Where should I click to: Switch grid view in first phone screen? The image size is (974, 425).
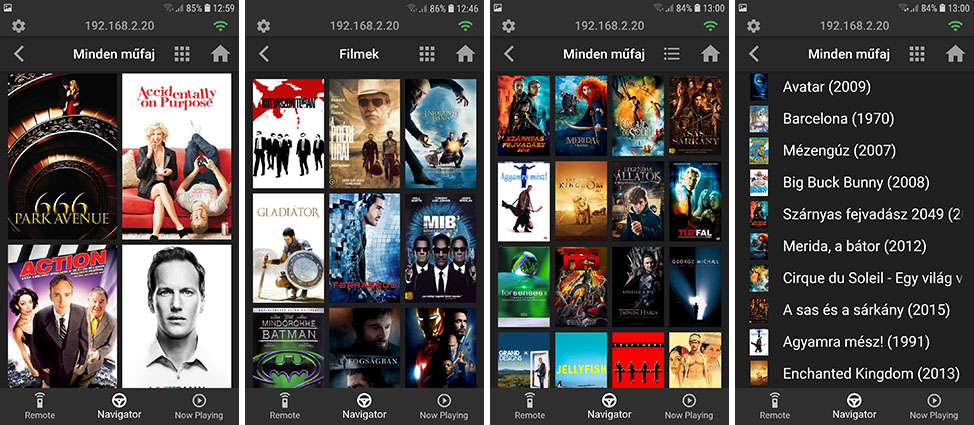coord(182,54)
